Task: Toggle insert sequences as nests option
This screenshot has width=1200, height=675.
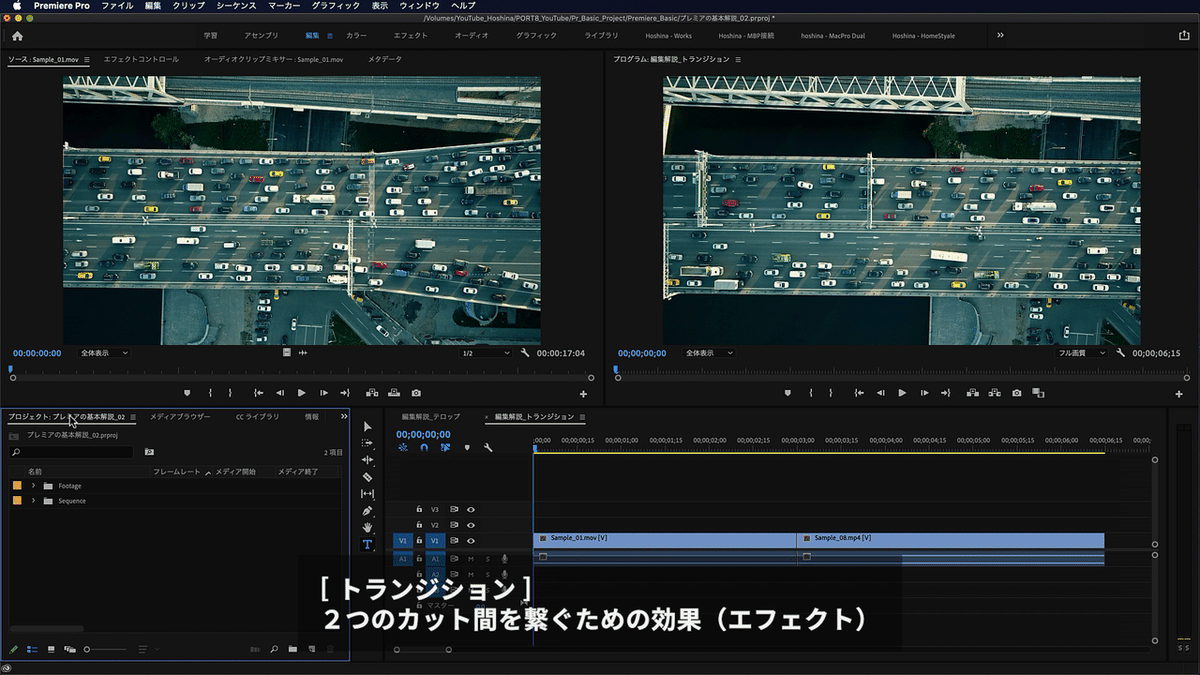Action: [403, 448]
